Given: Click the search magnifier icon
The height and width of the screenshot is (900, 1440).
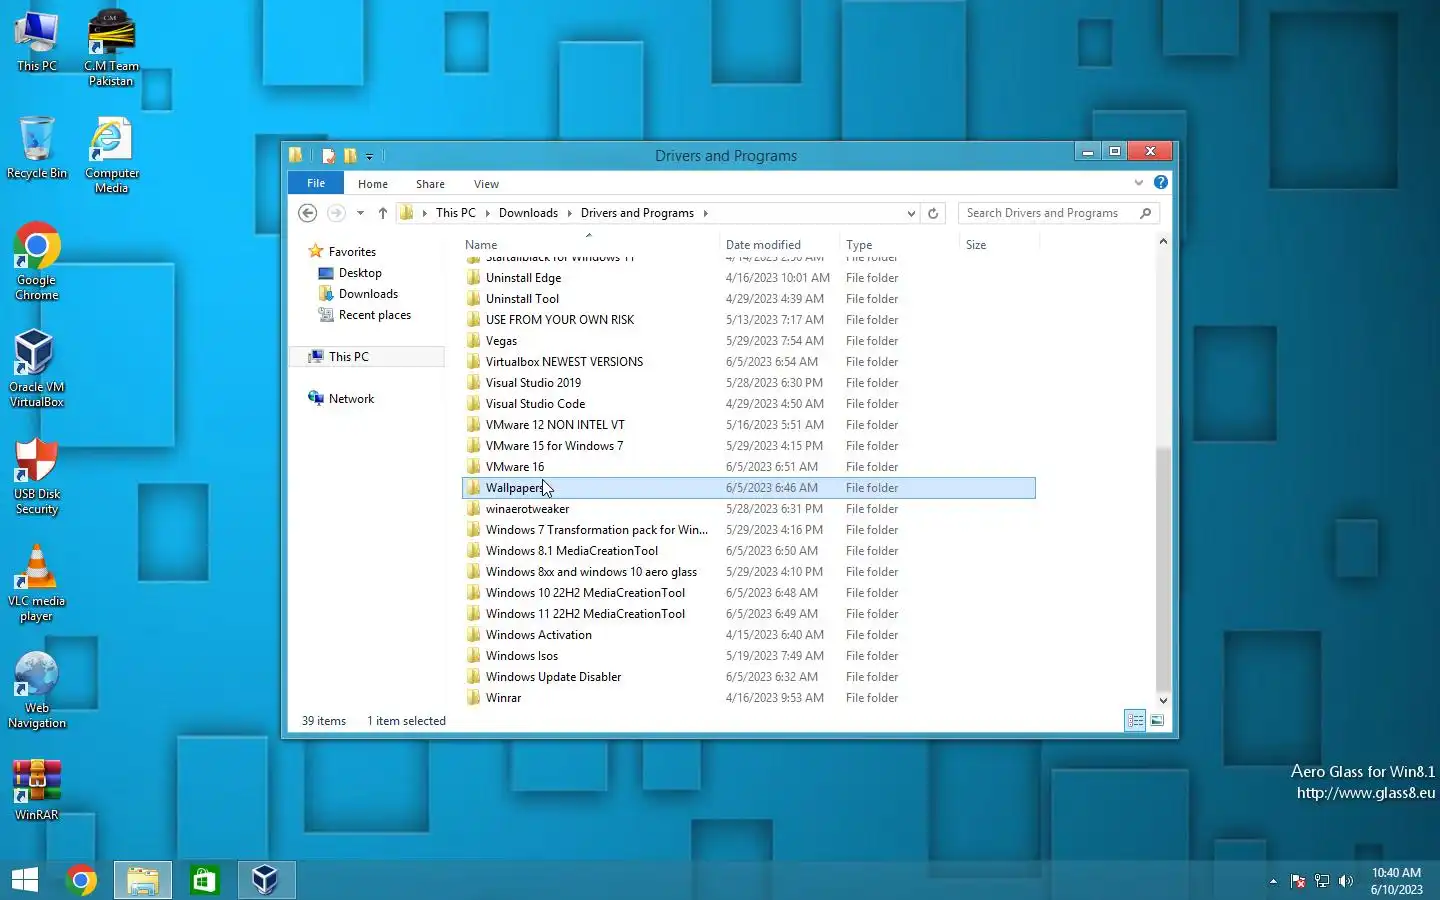Looking at the screenshot, I should click(x=1146, y=213).
